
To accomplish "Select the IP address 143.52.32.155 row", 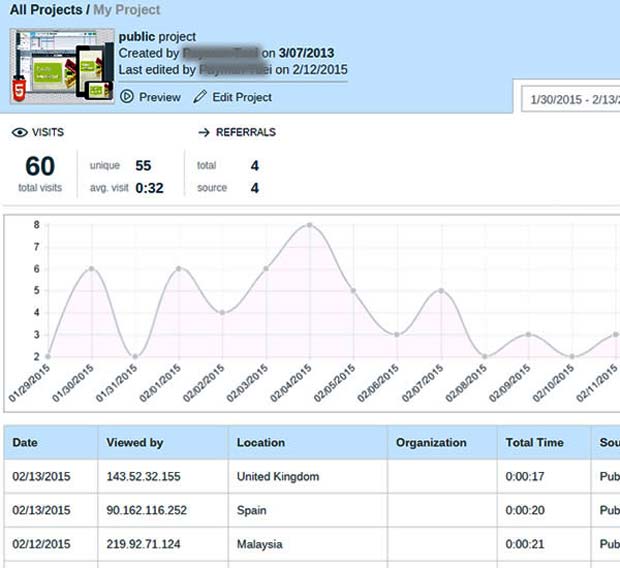I will coord(144,476).
